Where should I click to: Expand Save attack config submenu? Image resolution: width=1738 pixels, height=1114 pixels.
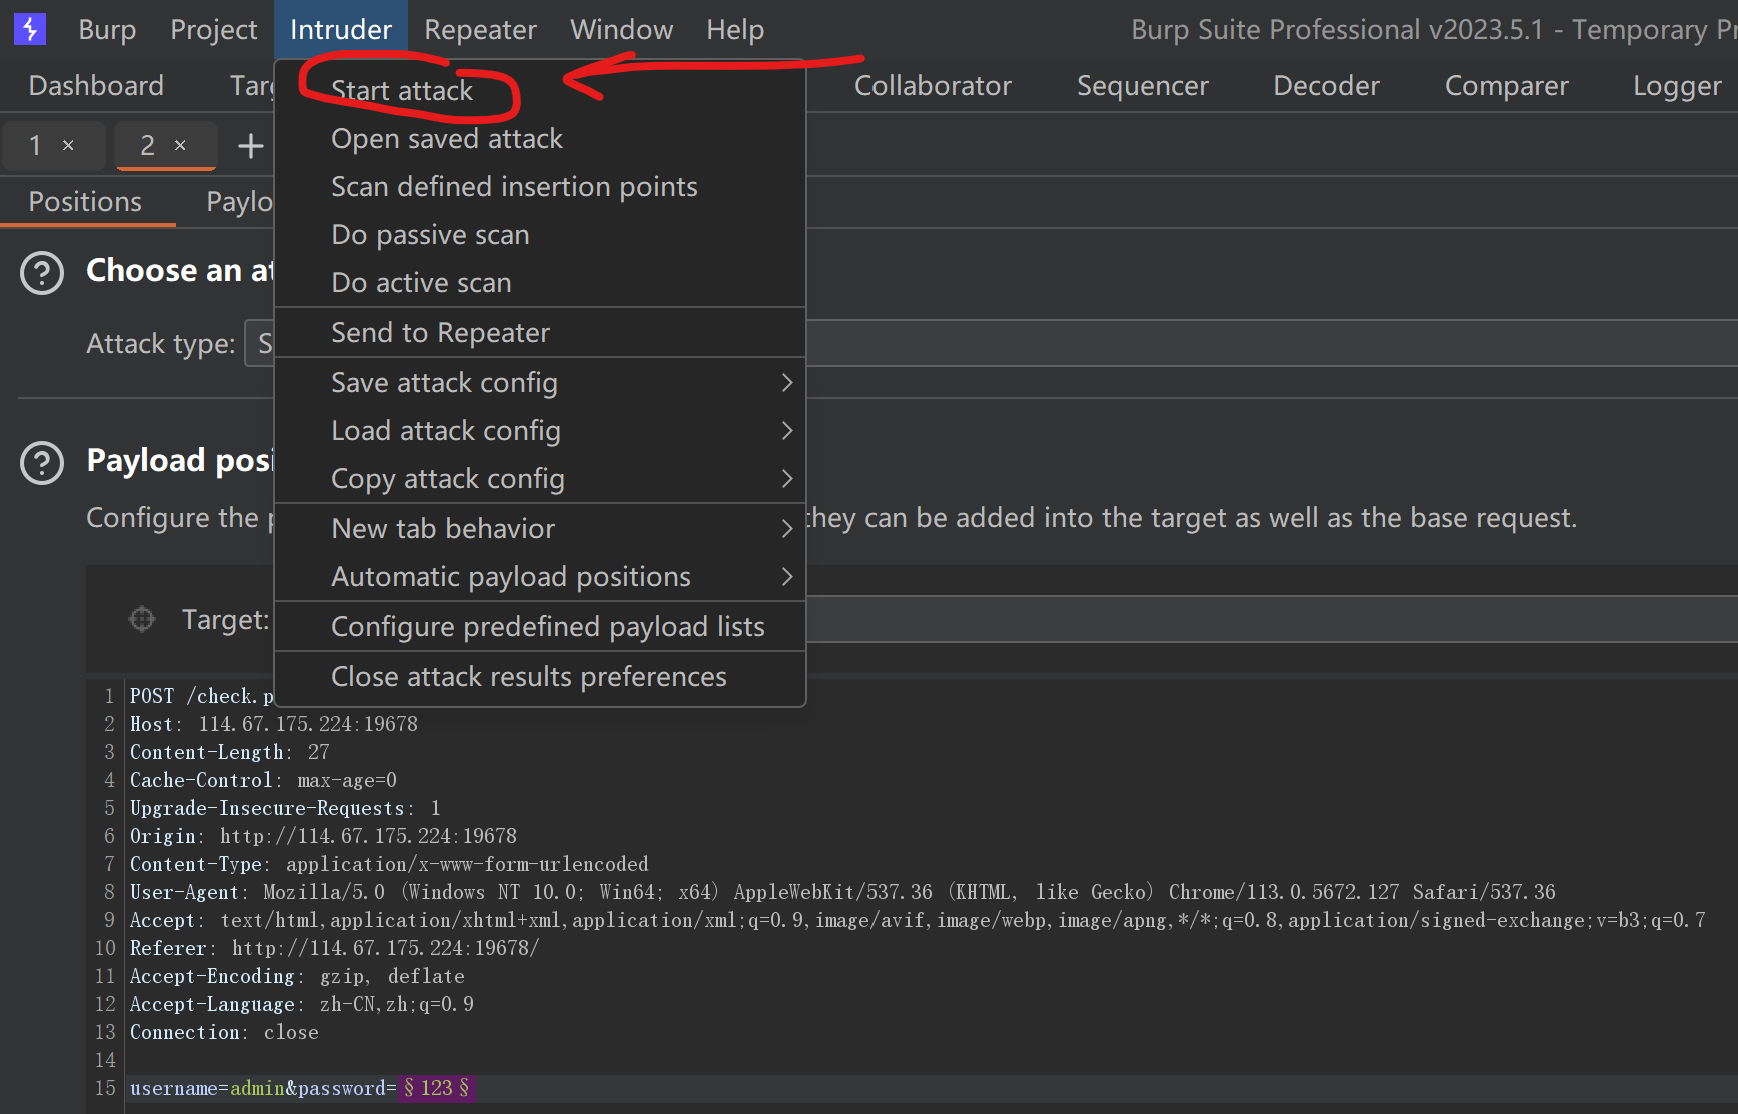[540, 382]
